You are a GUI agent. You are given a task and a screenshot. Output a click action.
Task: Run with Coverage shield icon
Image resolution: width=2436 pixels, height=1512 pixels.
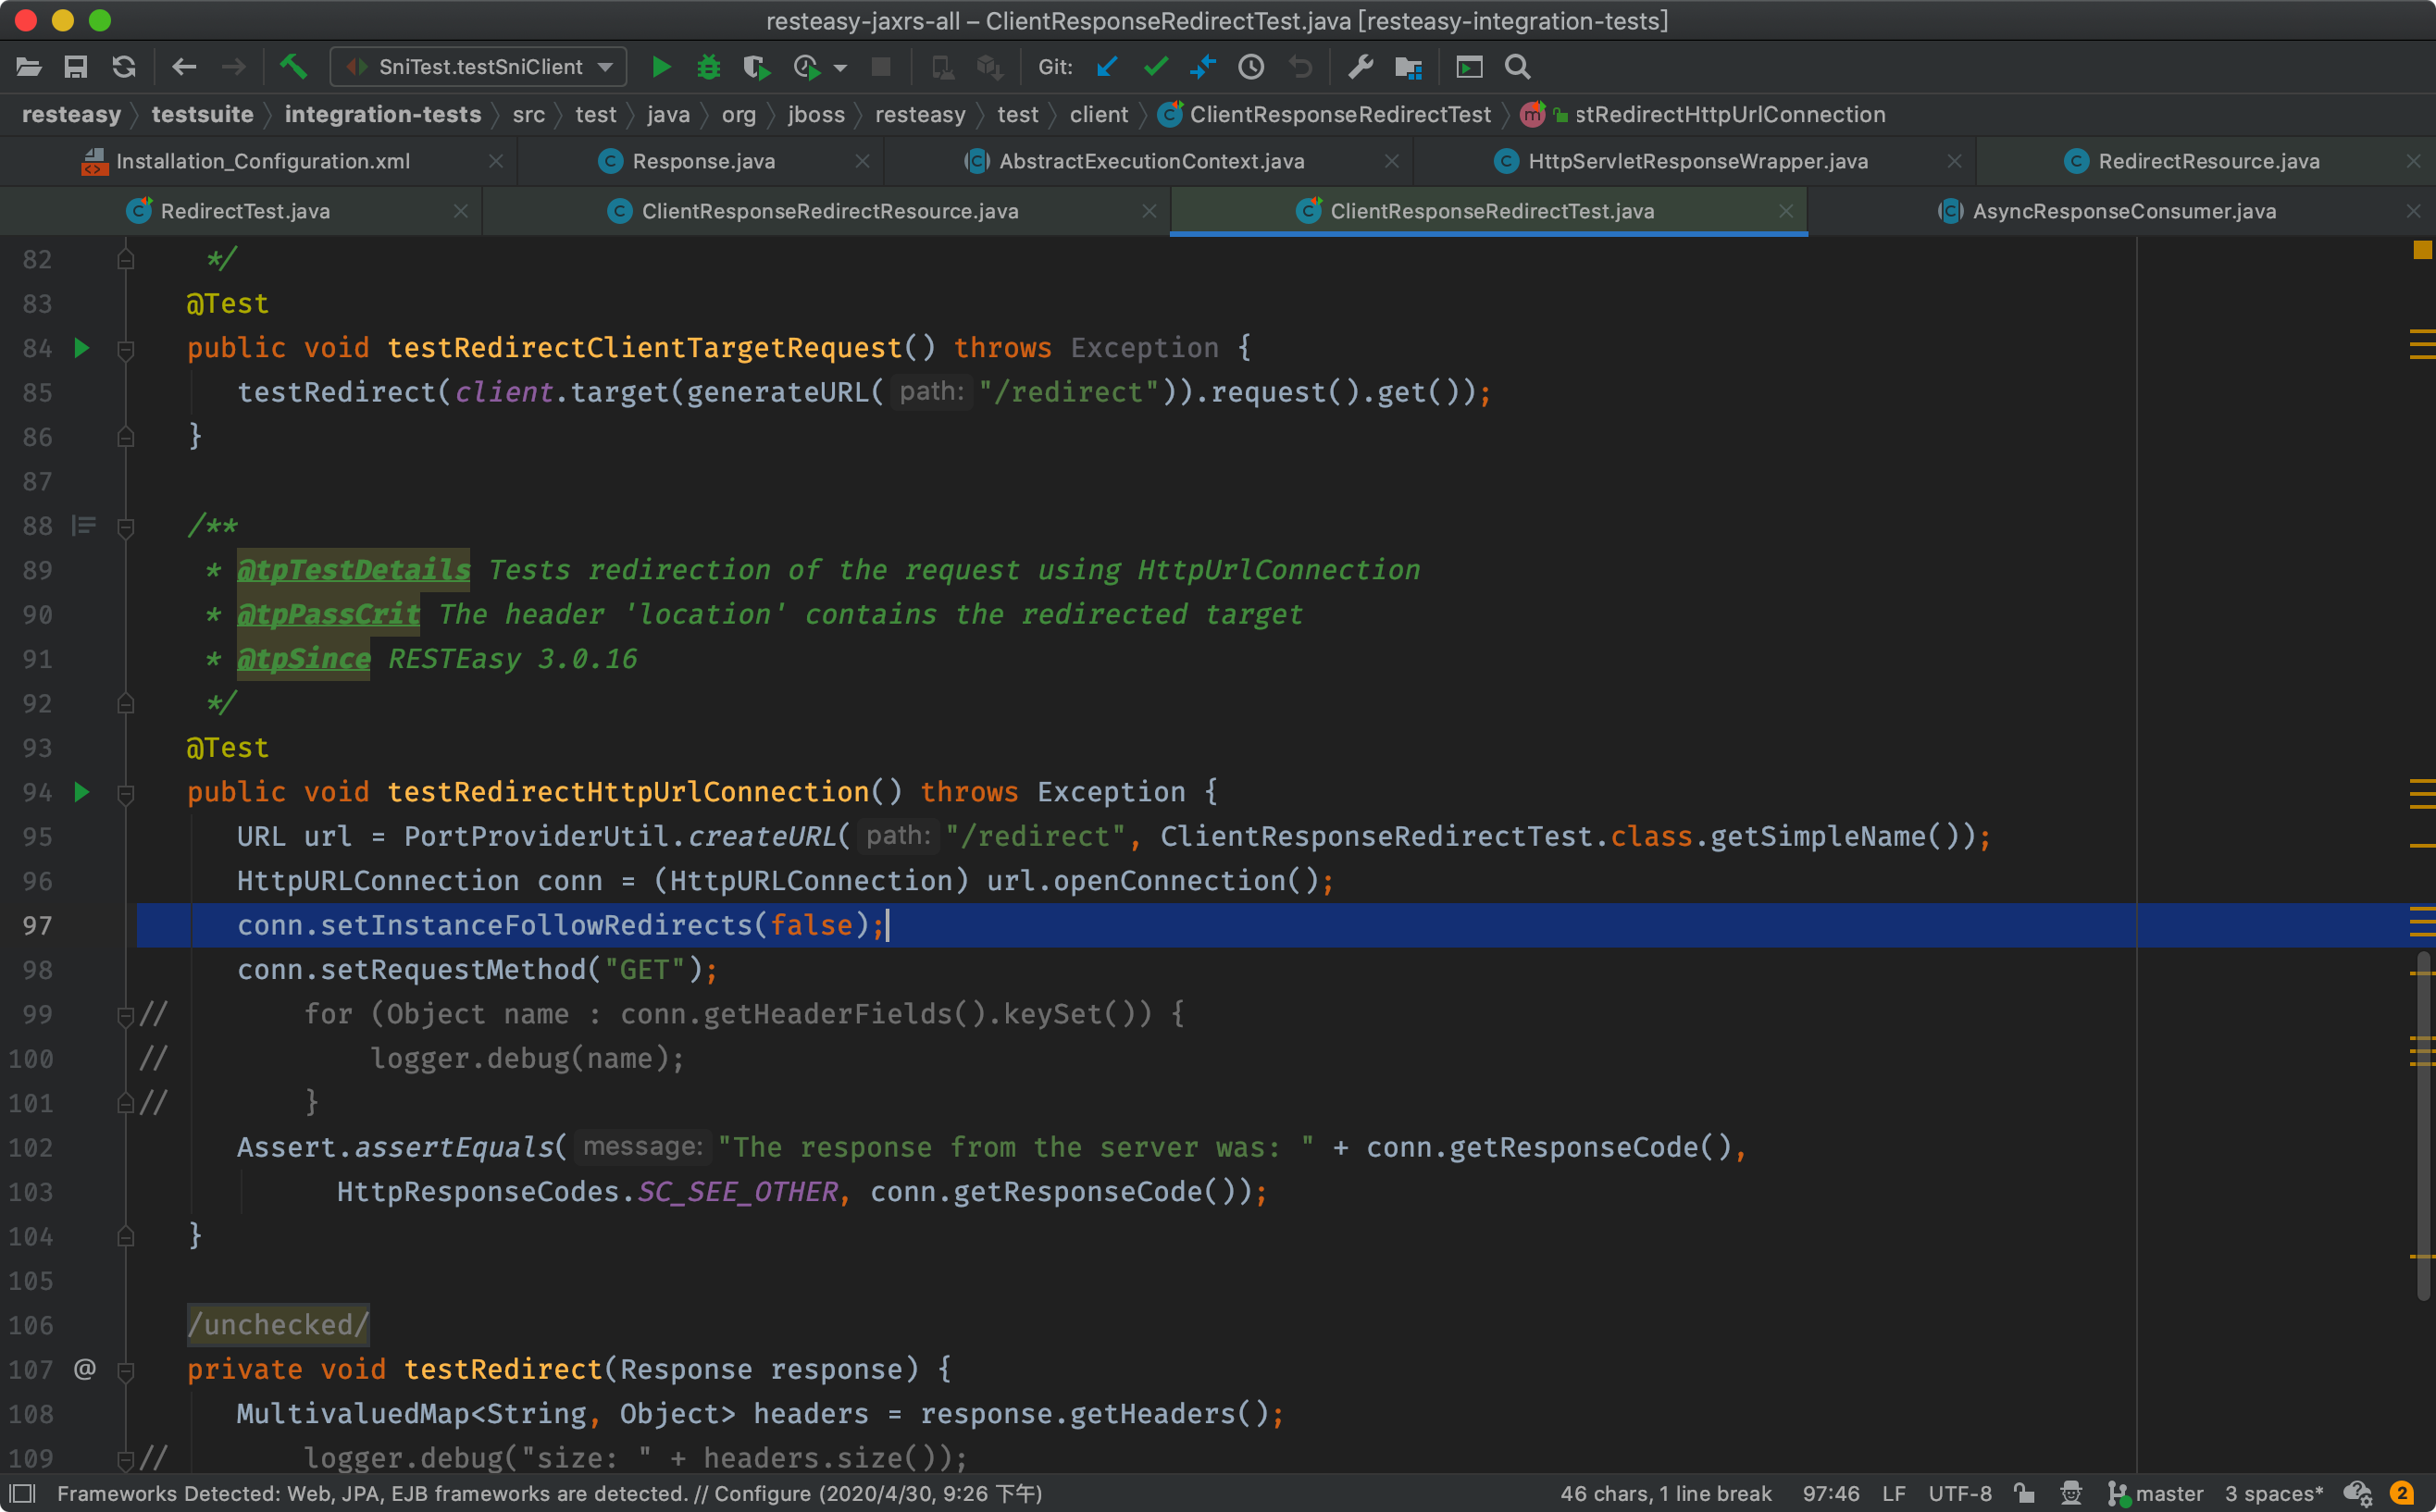point(756,67)
